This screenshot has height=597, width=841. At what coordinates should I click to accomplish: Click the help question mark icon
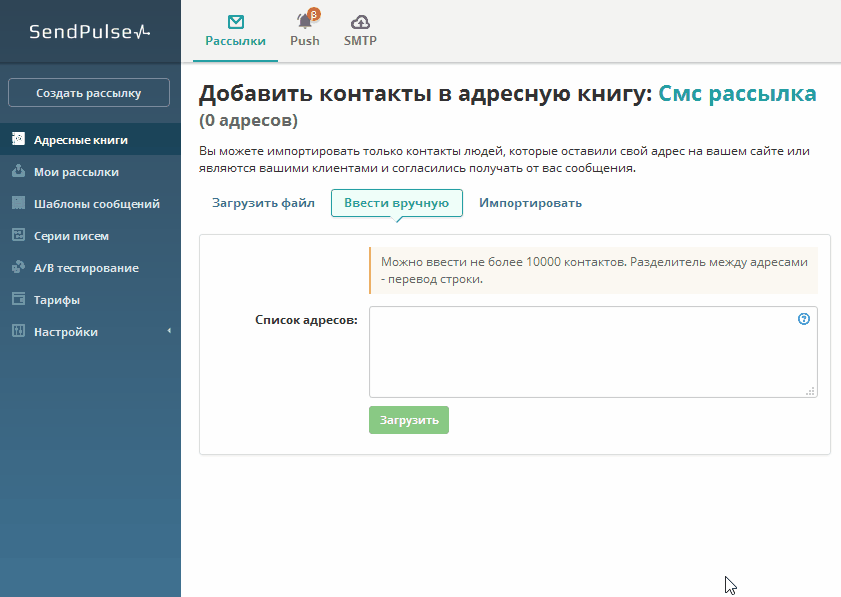tap(804, 319)
